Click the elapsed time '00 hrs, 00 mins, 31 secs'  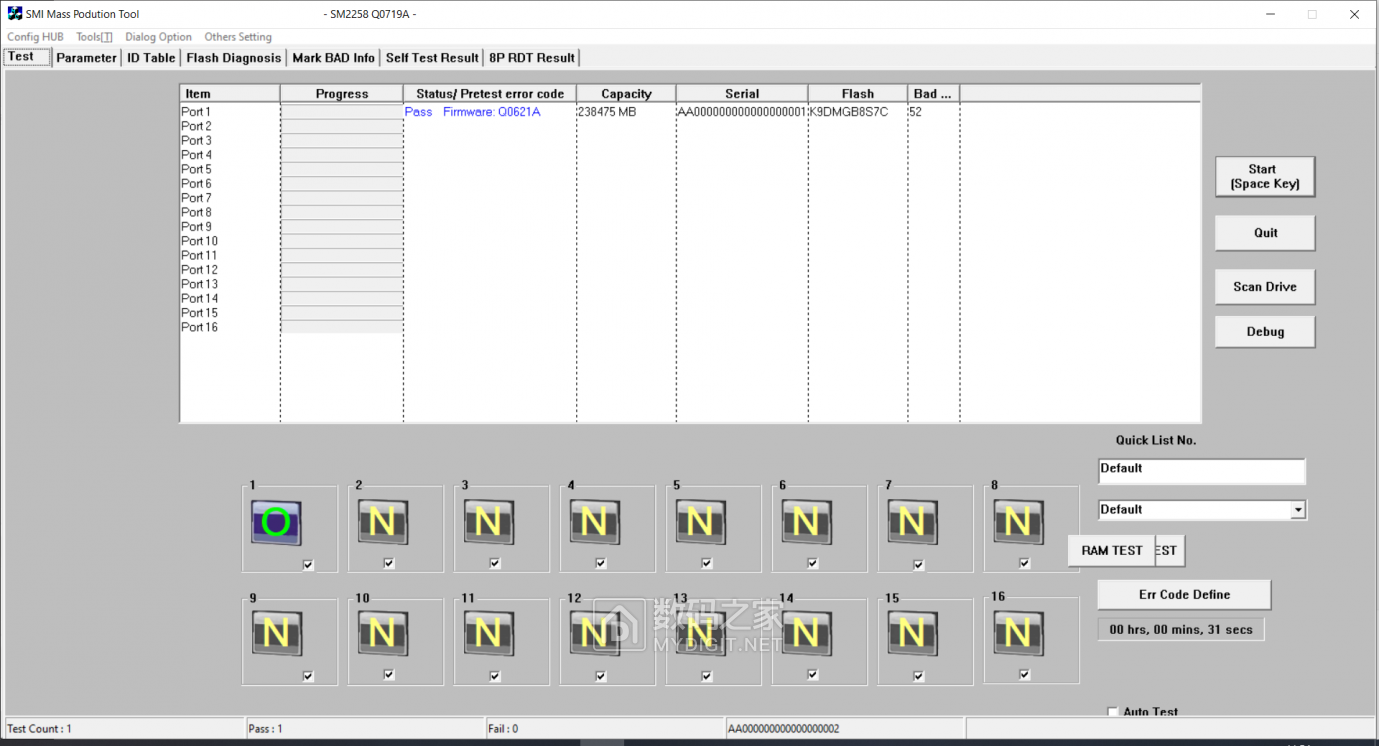[x=1181, y=630]
